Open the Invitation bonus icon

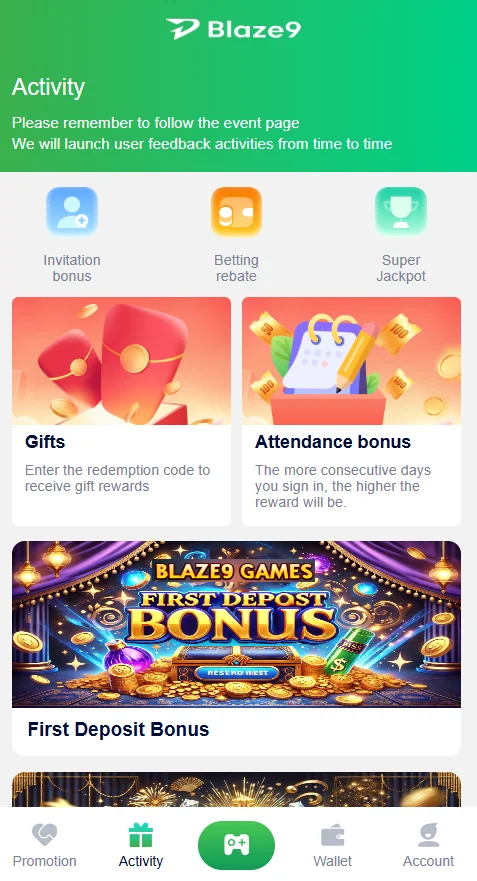72,211
